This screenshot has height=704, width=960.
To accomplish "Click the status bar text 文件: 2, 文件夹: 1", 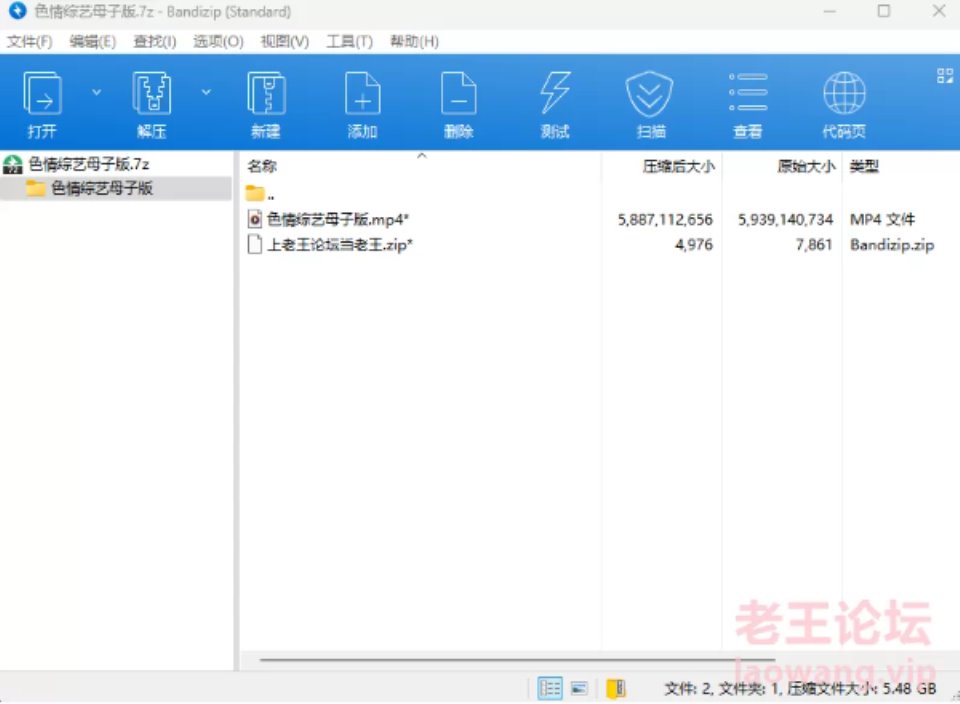I will click(x=721, y=689).
